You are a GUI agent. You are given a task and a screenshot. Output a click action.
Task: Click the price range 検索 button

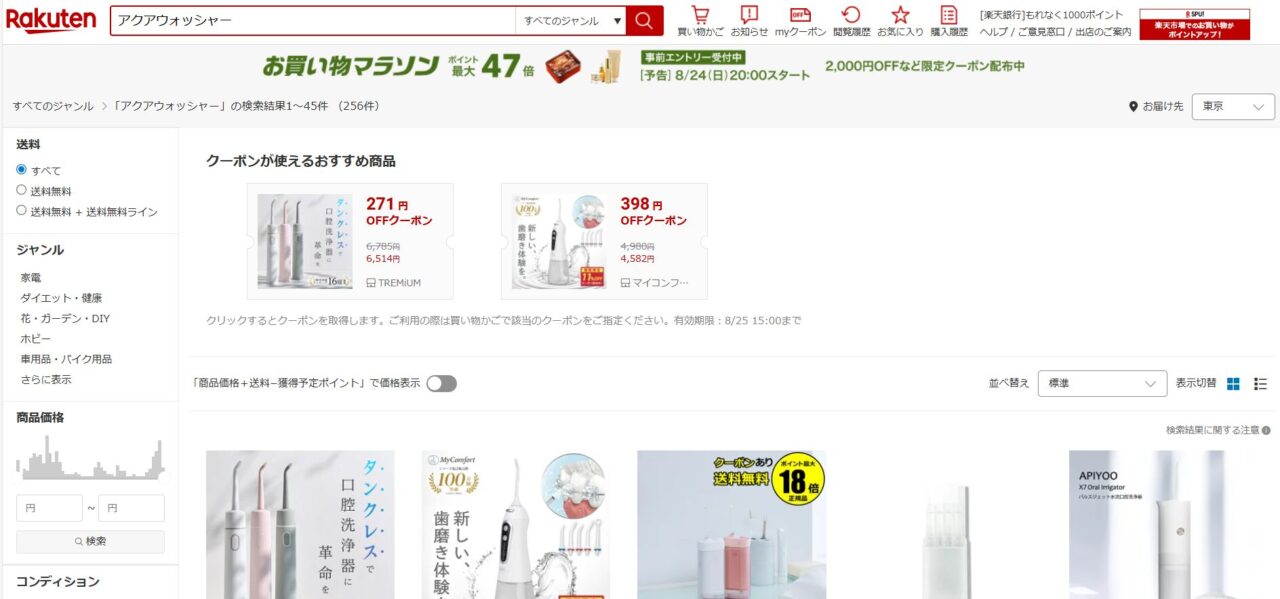(x=90, y=541)
